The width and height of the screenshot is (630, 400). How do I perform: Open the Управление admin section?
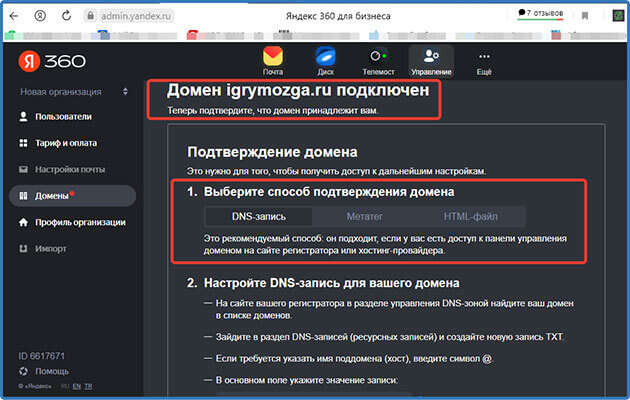point(431,61)
